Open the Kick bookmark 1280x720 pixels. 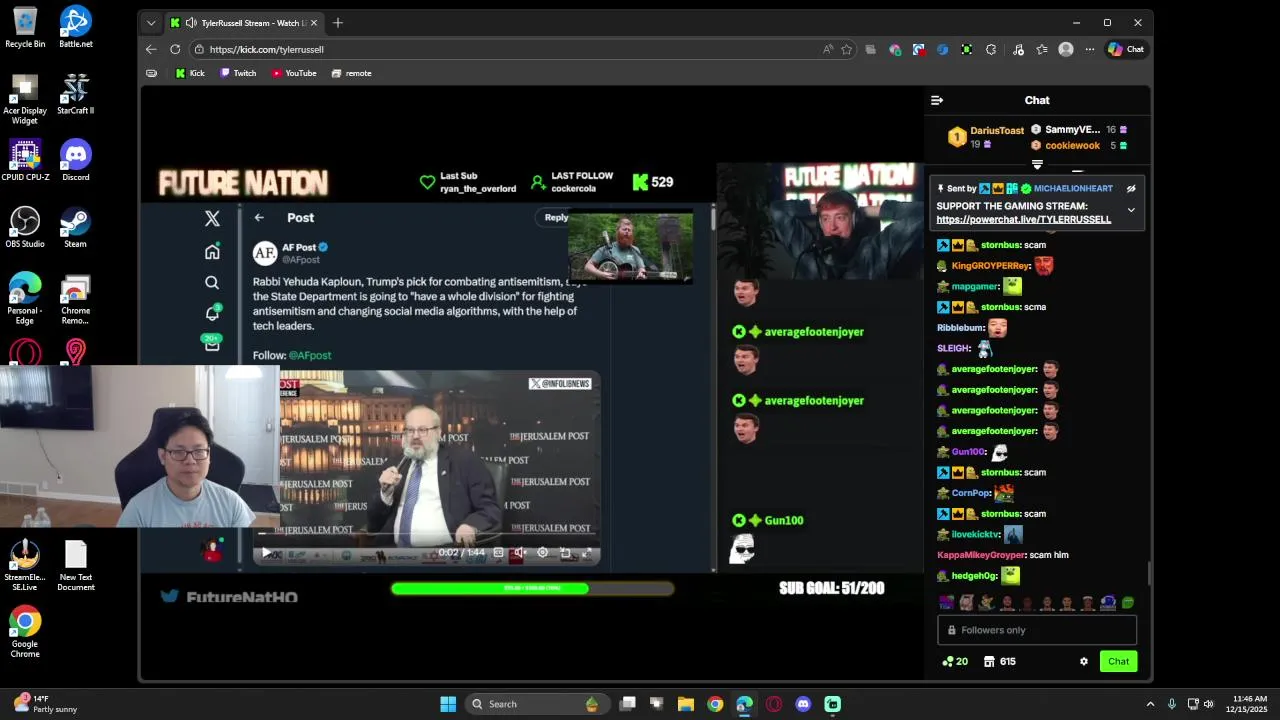click(189, 73)
